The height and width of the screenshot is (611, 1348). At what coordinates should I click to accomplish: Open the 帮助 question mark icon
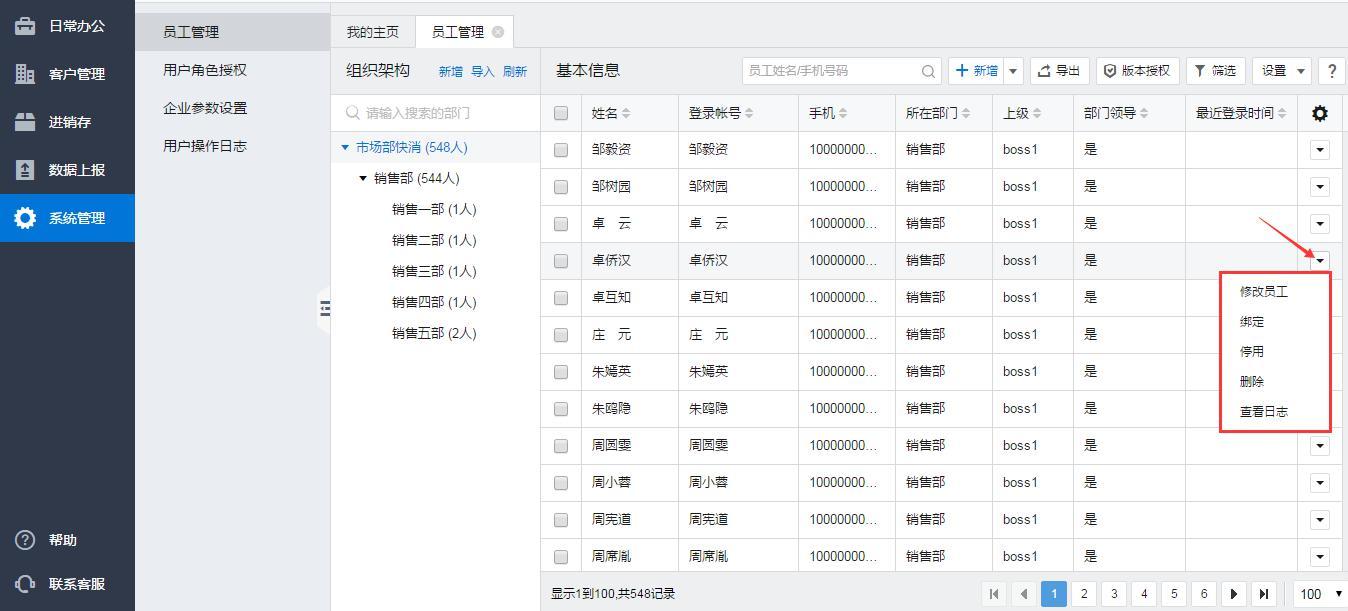[25, 540]
